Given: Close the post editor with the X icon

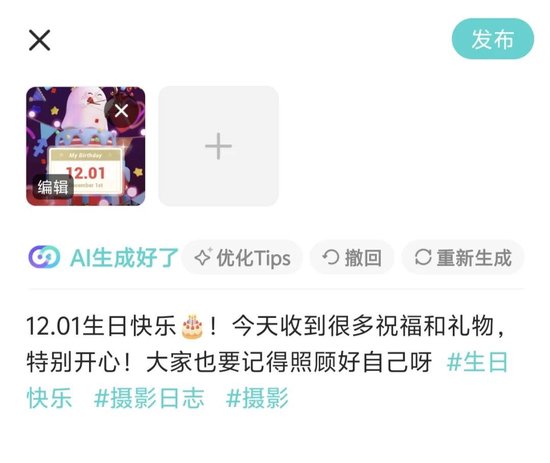Looking at the screenshot, I should (x=39, y=40).
